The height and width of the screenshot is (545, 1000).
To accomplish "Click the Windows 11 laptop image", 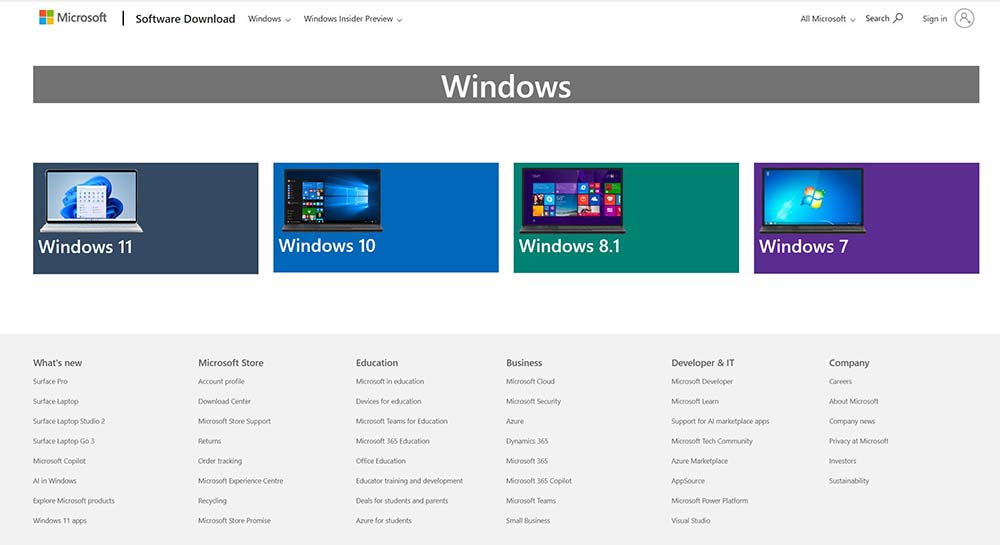I will point(91,201).
